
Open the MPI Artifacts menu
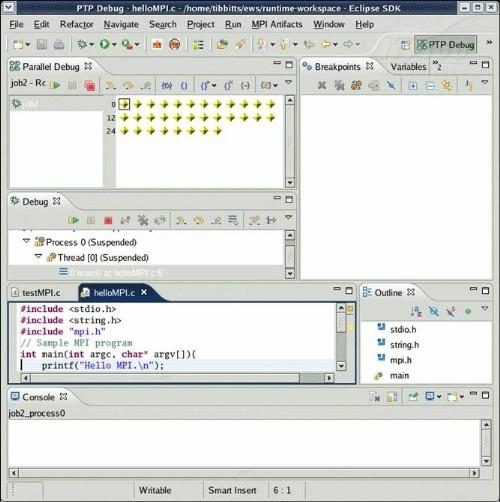coord(277,24)
